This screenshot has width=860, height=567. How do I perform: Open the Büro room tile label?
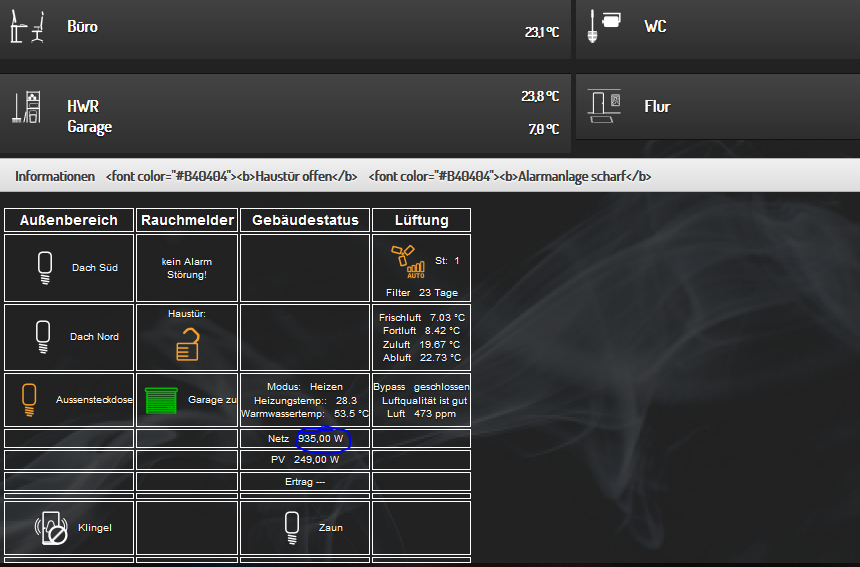coord(82,26)
